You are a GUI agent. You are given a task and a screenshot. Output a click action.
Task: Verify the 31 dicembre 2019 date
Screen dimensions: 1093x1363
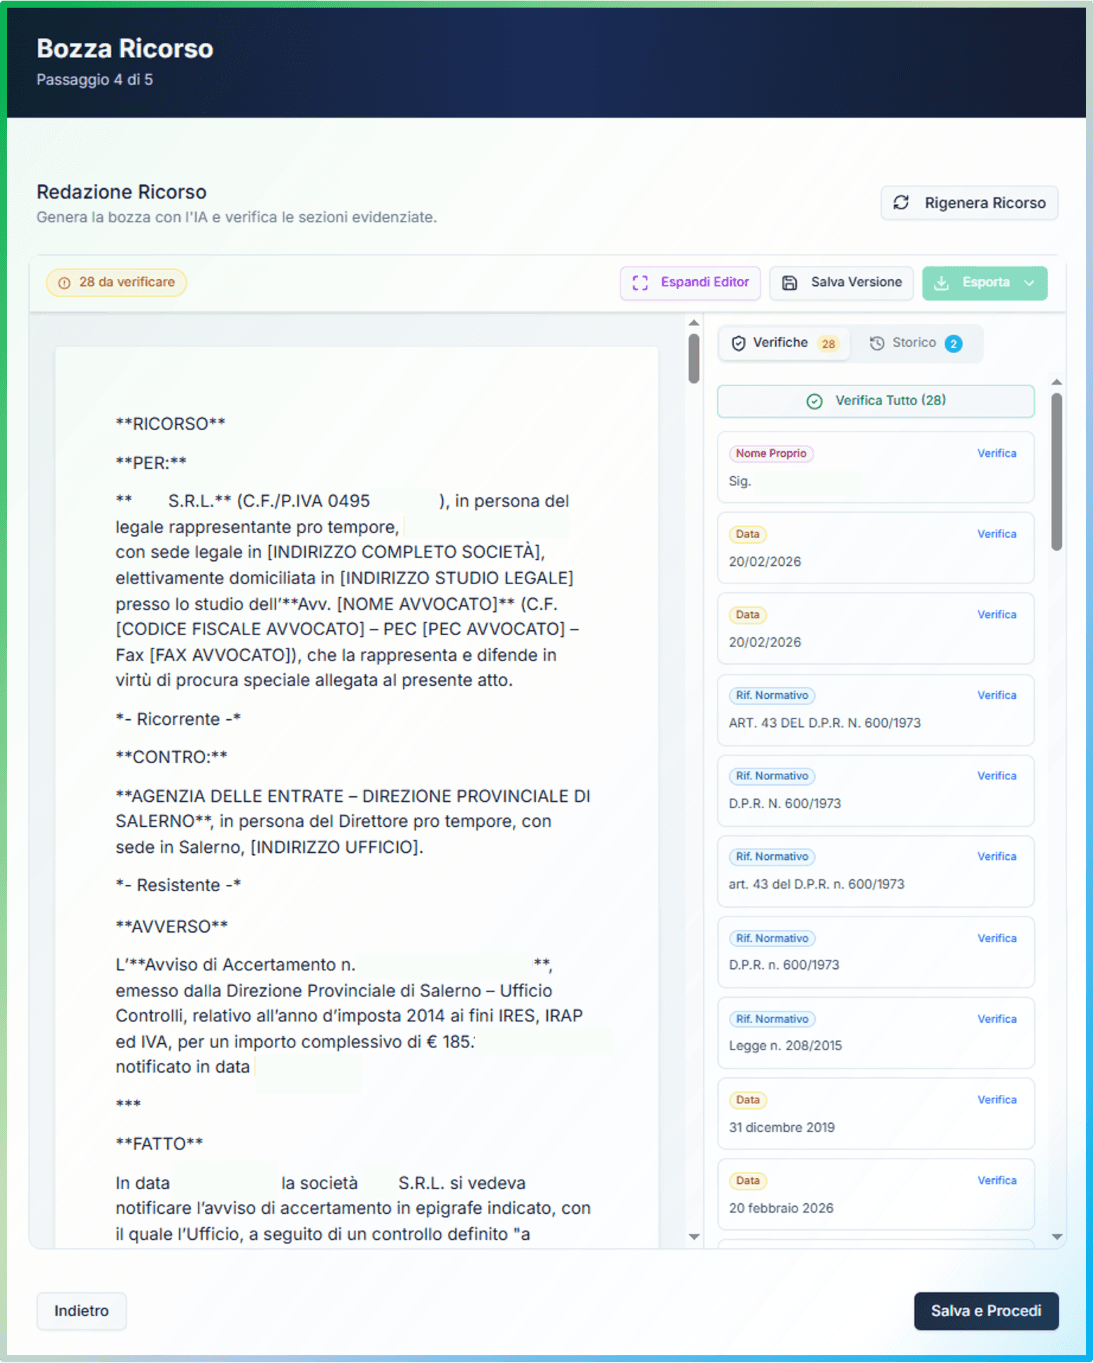point(996,1100)
